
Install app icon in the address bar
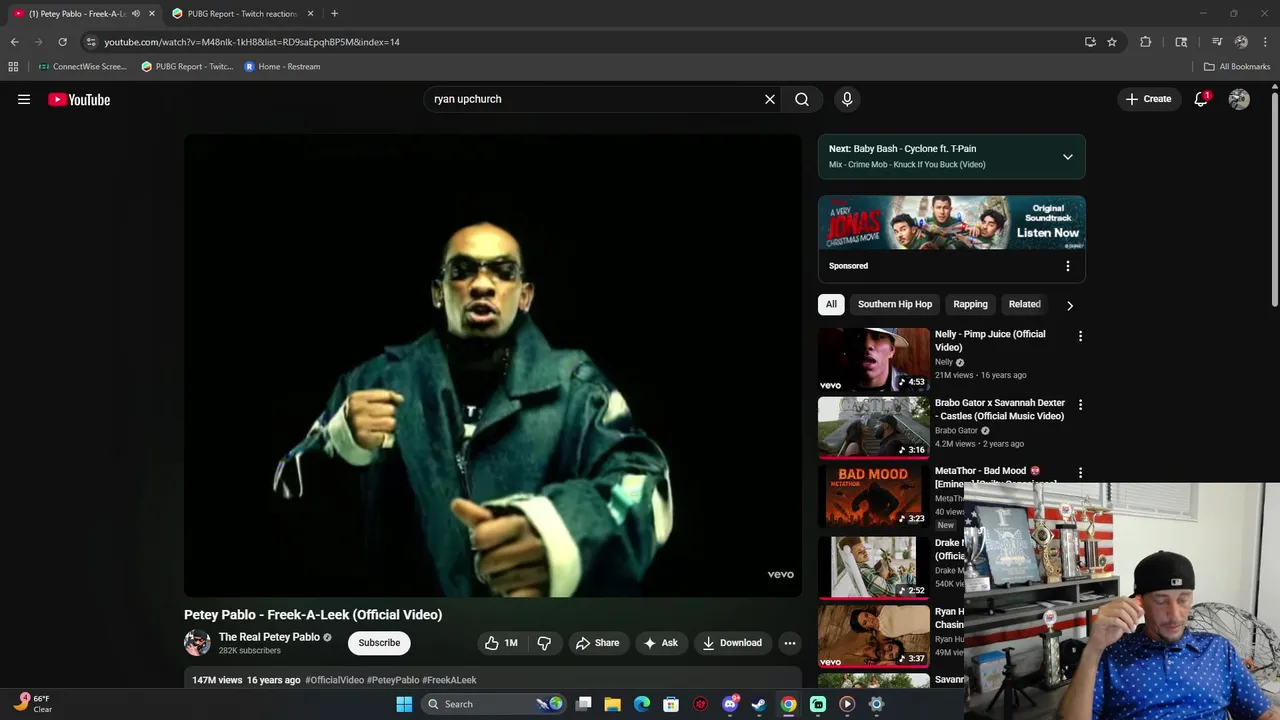tap(1090, 42)
